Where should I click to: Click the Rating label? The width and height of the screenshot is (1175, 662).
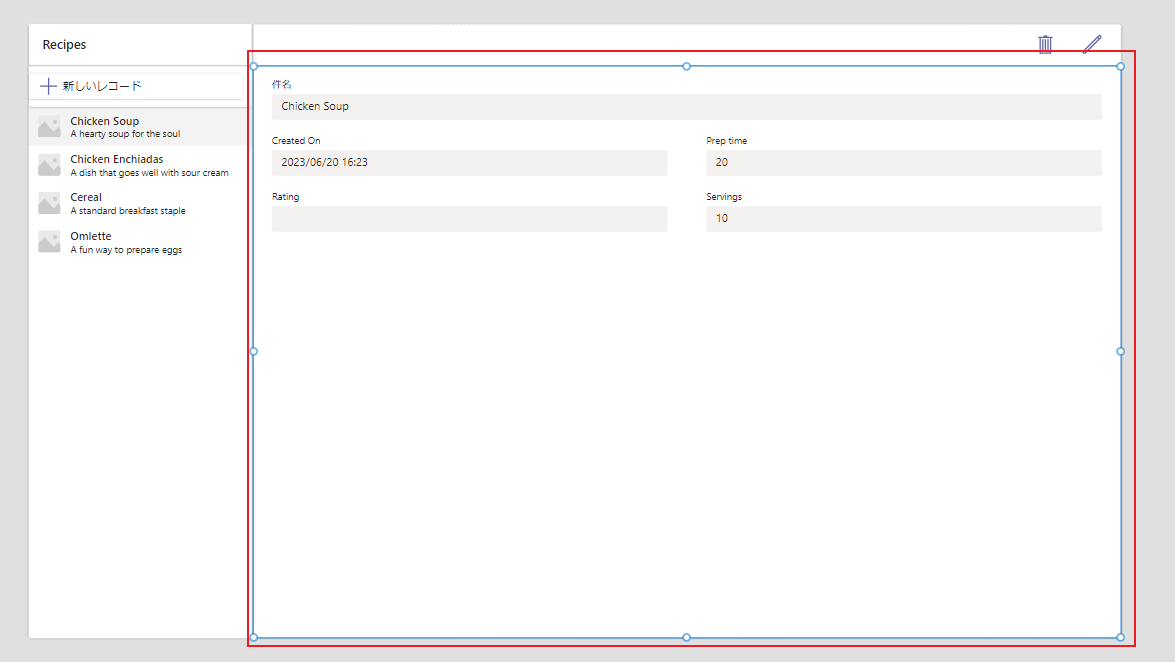click(286, 197)
